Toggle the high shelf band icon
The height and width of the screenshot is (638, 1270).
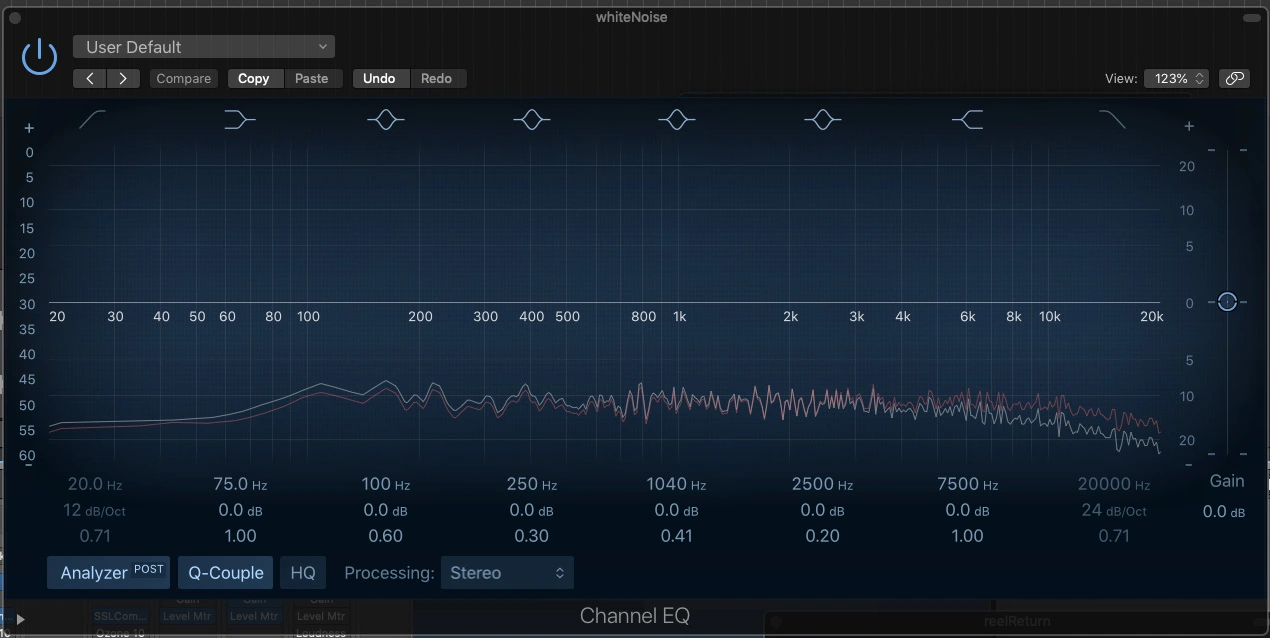[968, 120]
